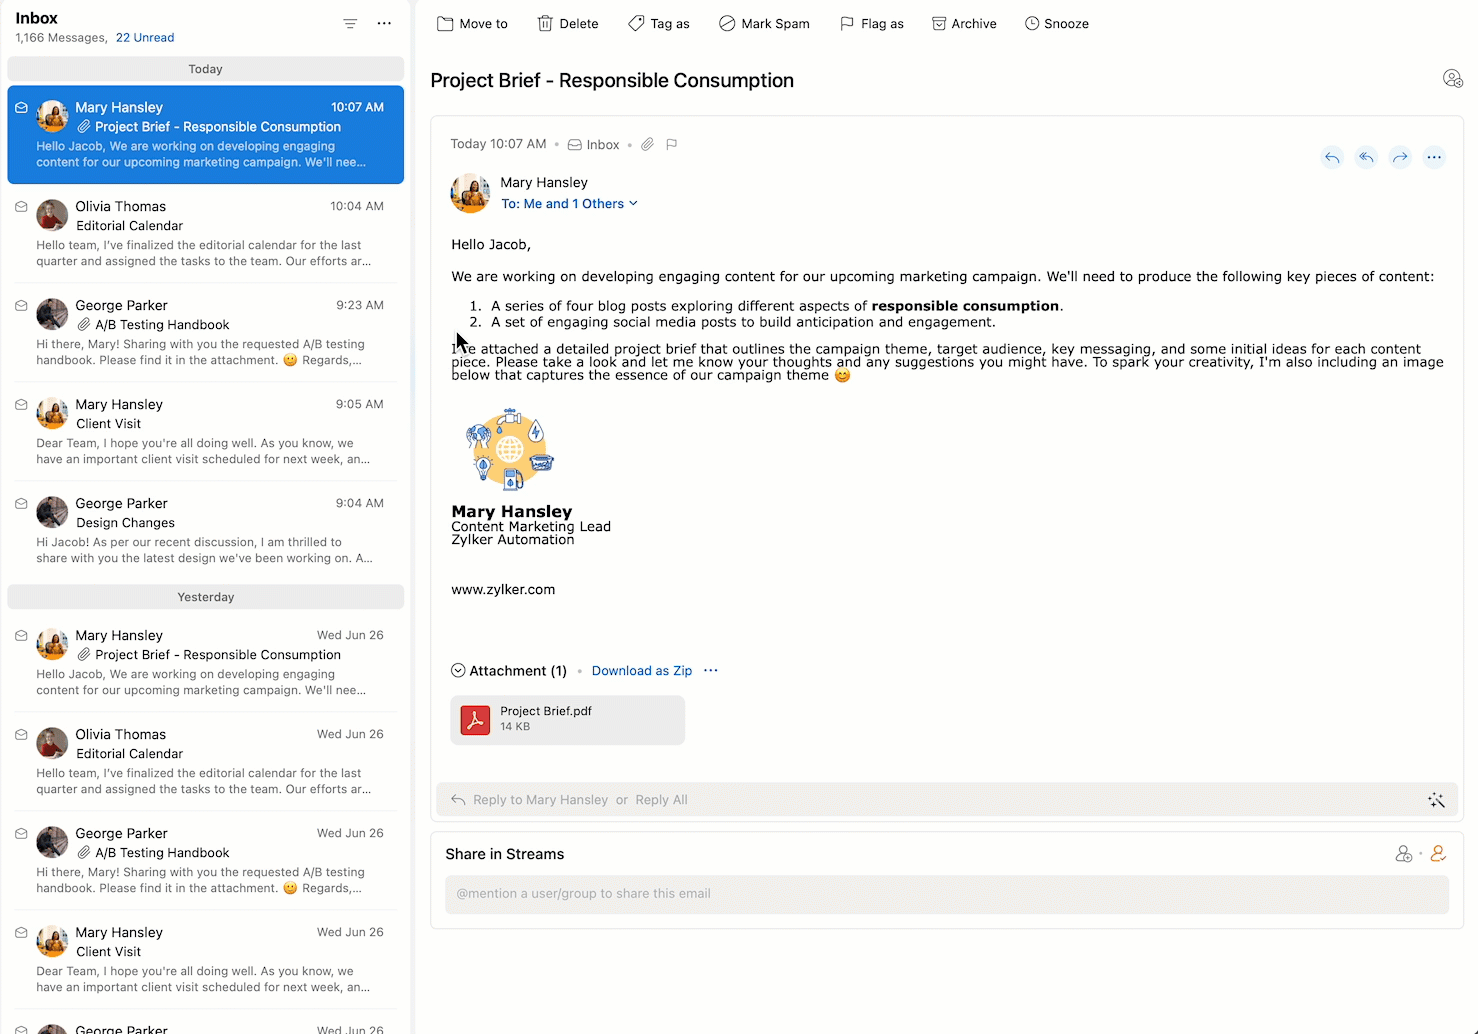Open the "A/B Testing Handbook" email from 9:23 AM
The height and width of the screenshot is (1034, 1478).
point(206,333)
